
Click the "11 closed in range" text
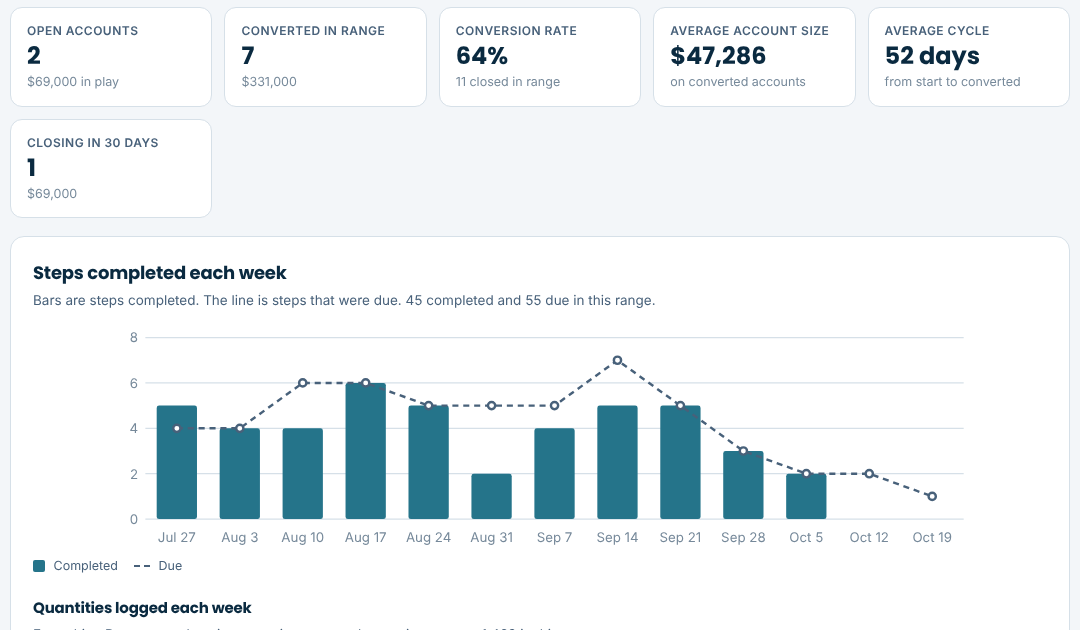(508, 82)
